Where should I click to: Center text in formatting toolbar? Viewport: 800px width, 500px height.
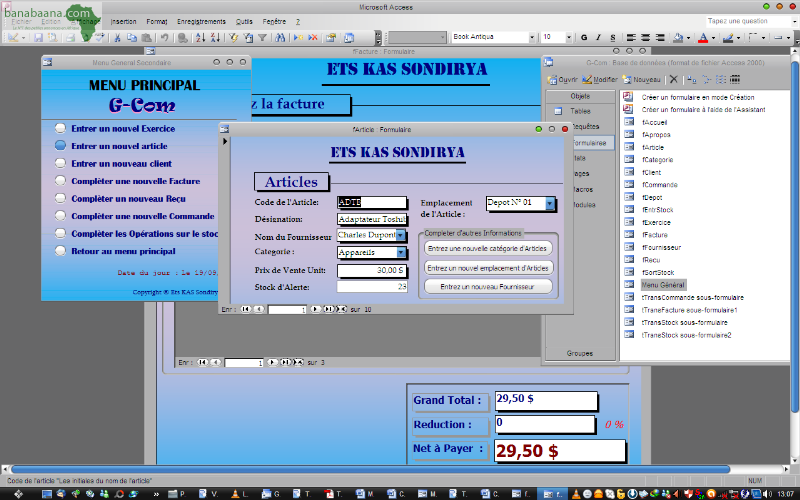tap(645, 37)
